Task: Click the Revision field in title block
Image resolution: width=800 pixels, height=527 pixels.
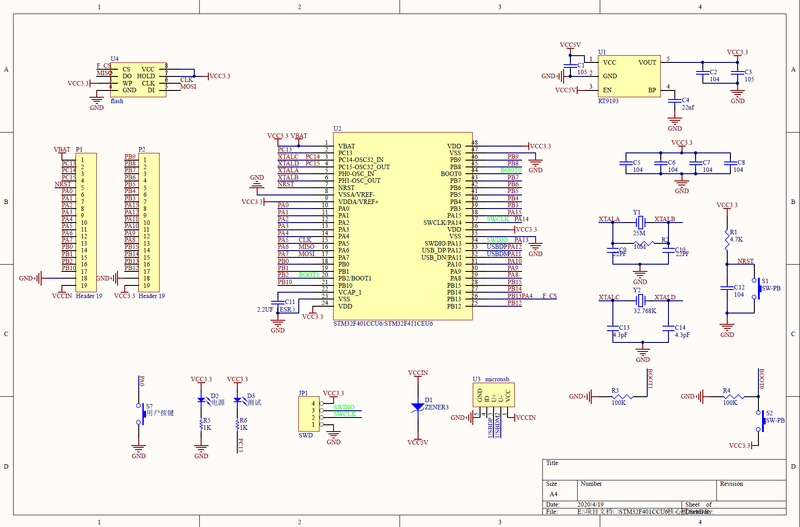Action: pyautogui.click(x=752, y=490)
